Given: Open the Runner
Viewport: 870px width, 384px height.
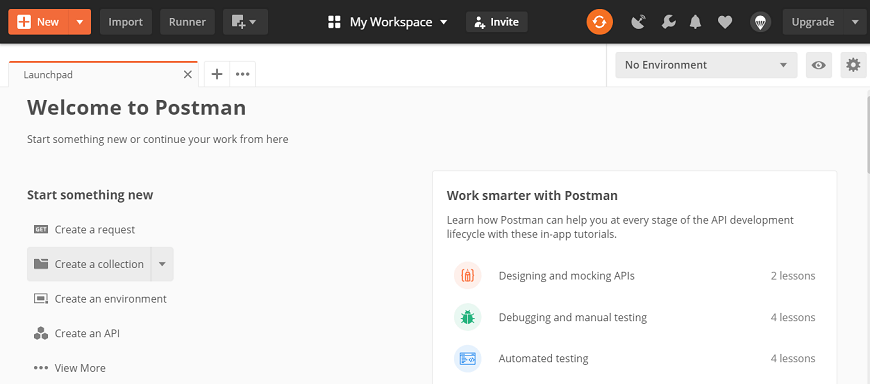Looking at the screenshot, I should pyautogui.click(x=188, y=22).
